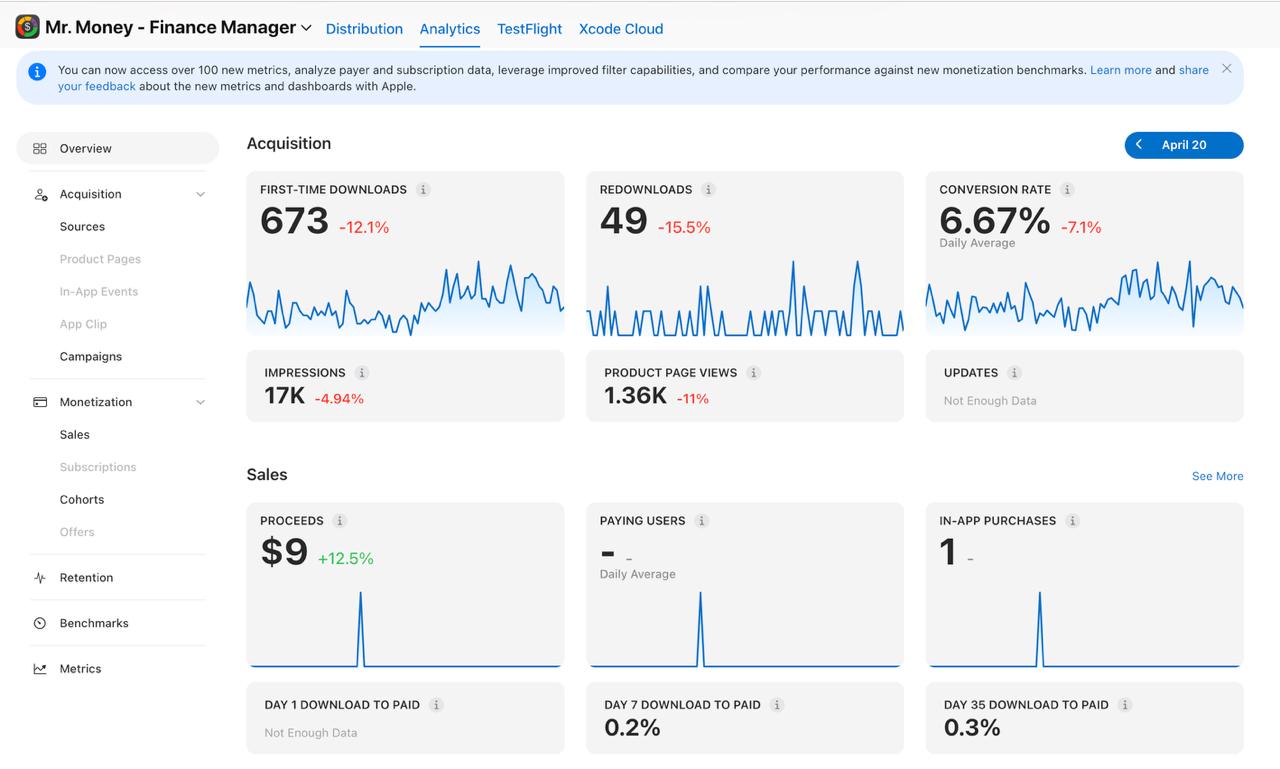Show info for First-Time Downloads
Screen dimensions: 1280x769
pyautogui.click(x=423, y=190)
